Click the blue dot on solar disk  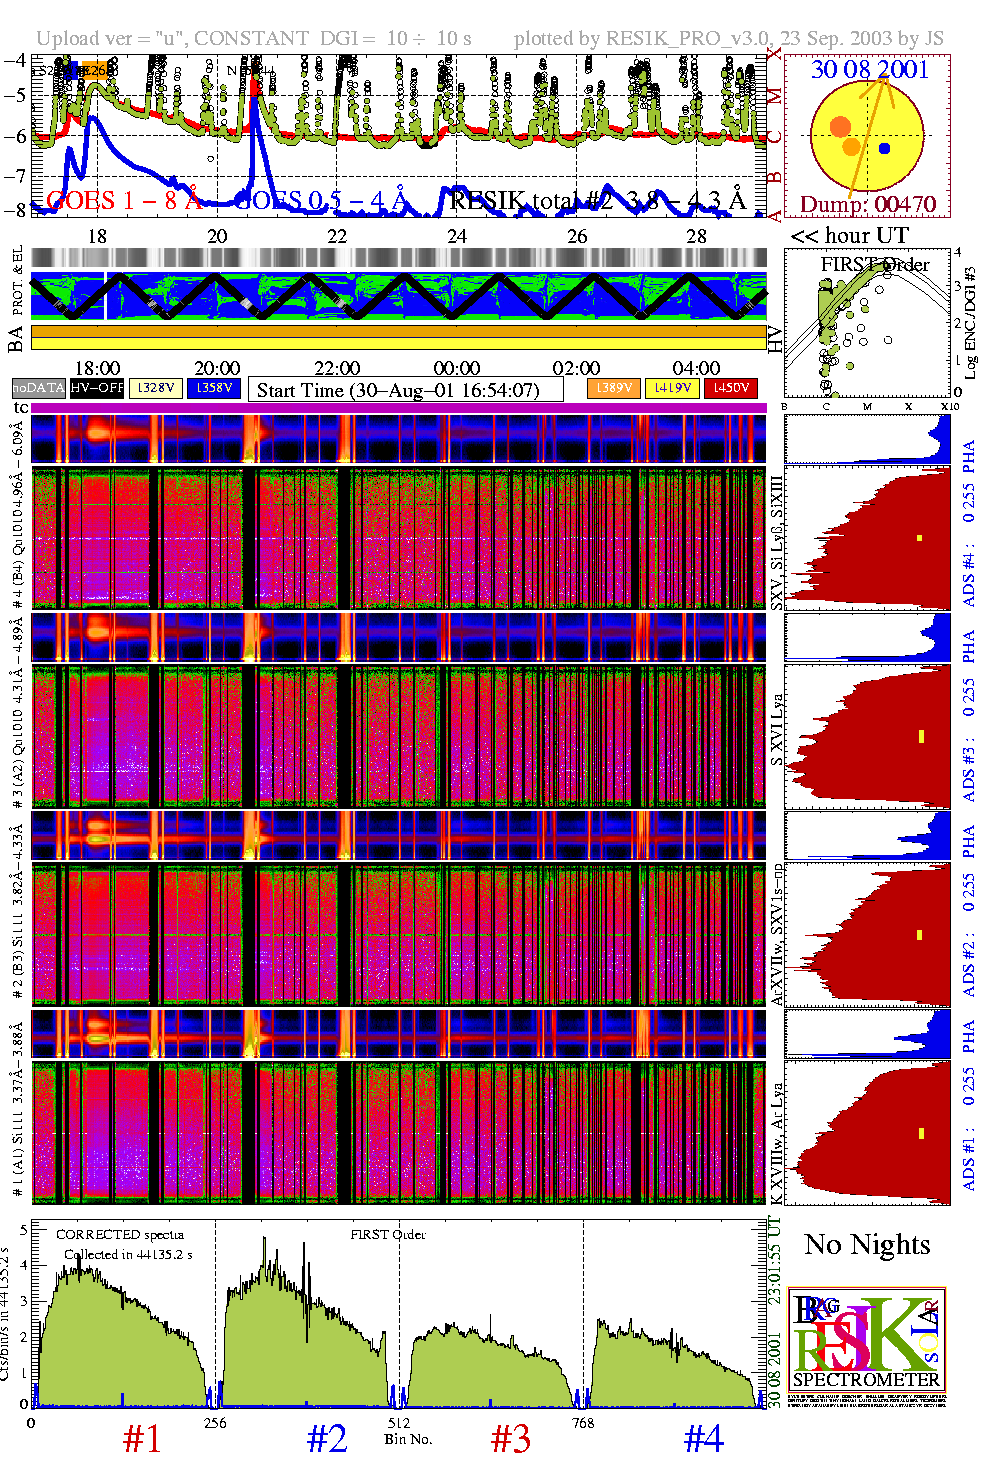coord(884,149)
